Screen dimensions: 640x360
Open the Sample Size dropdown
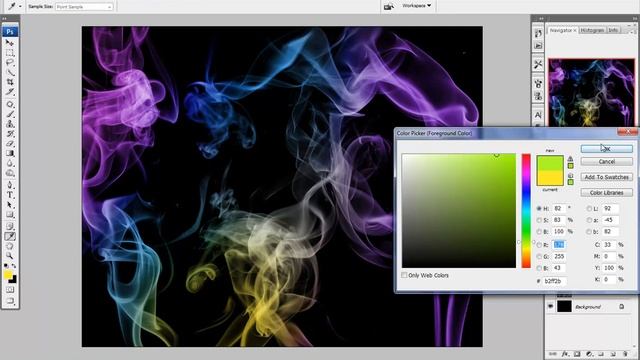pos(84,7)
